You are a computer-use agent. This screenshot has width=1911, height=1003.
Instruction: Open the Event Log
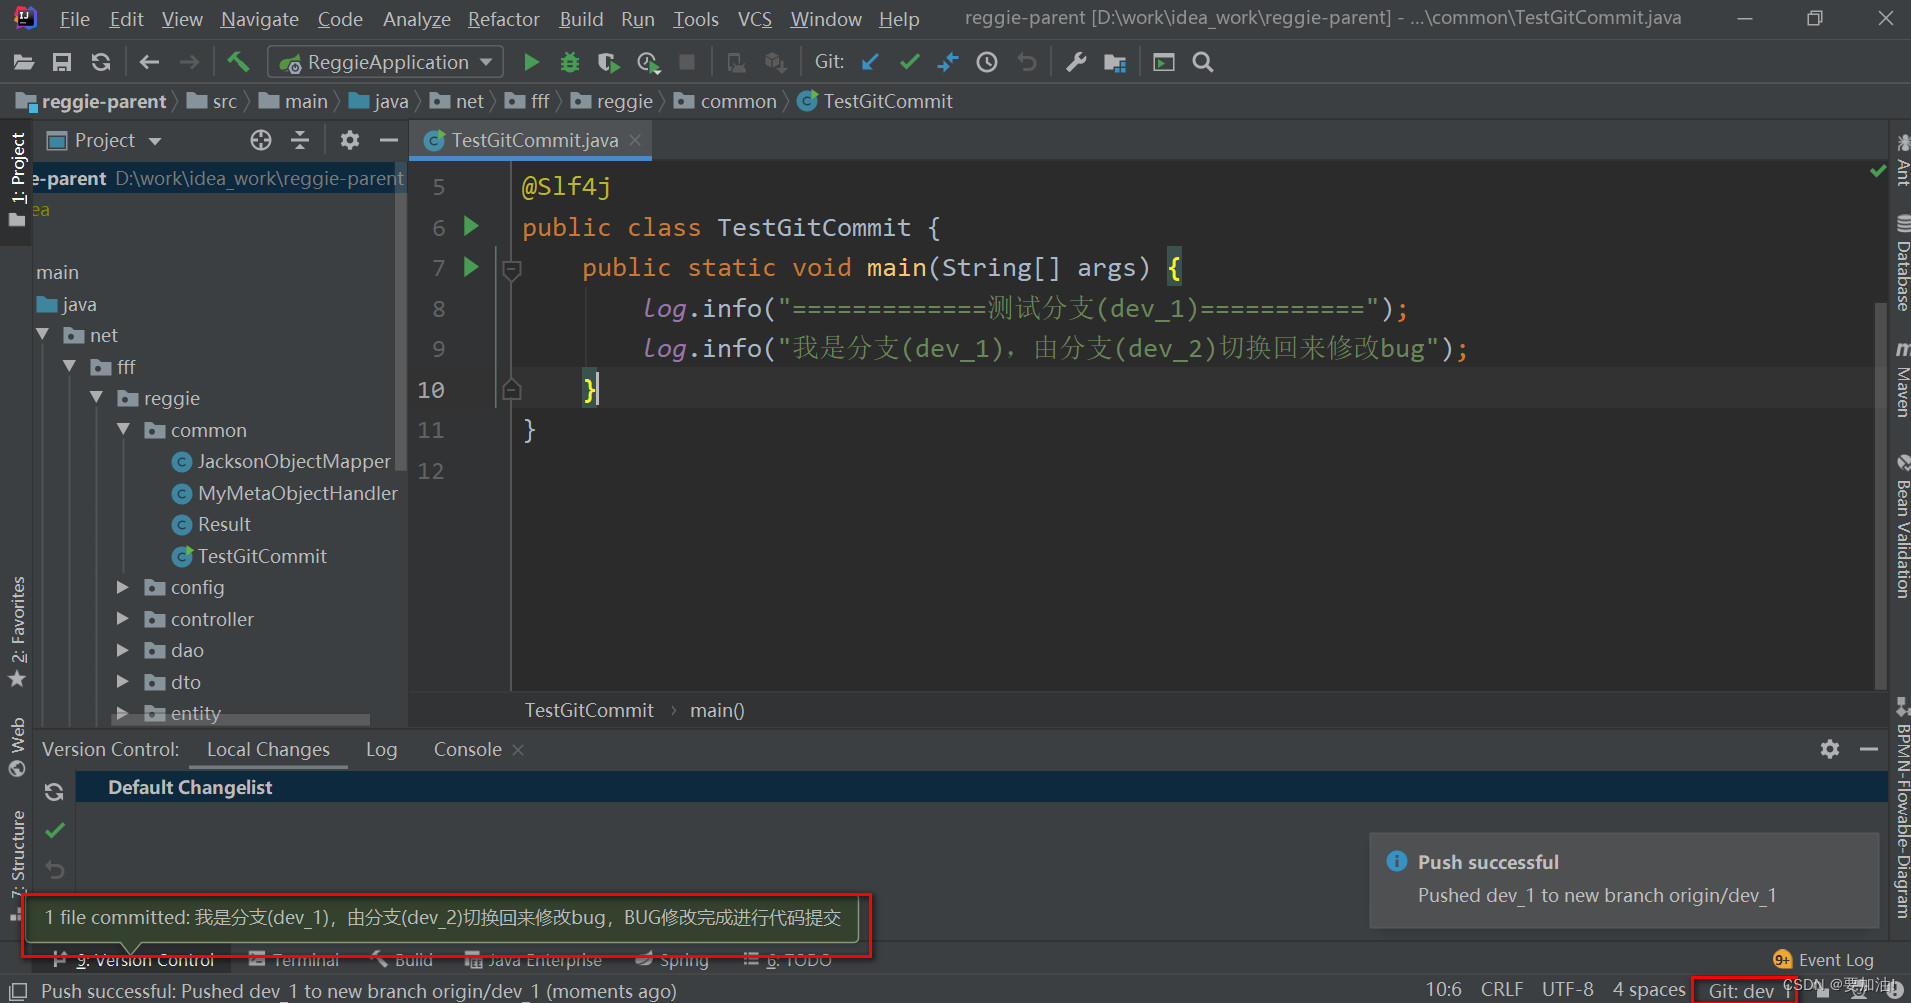(x=1824, y=960)
